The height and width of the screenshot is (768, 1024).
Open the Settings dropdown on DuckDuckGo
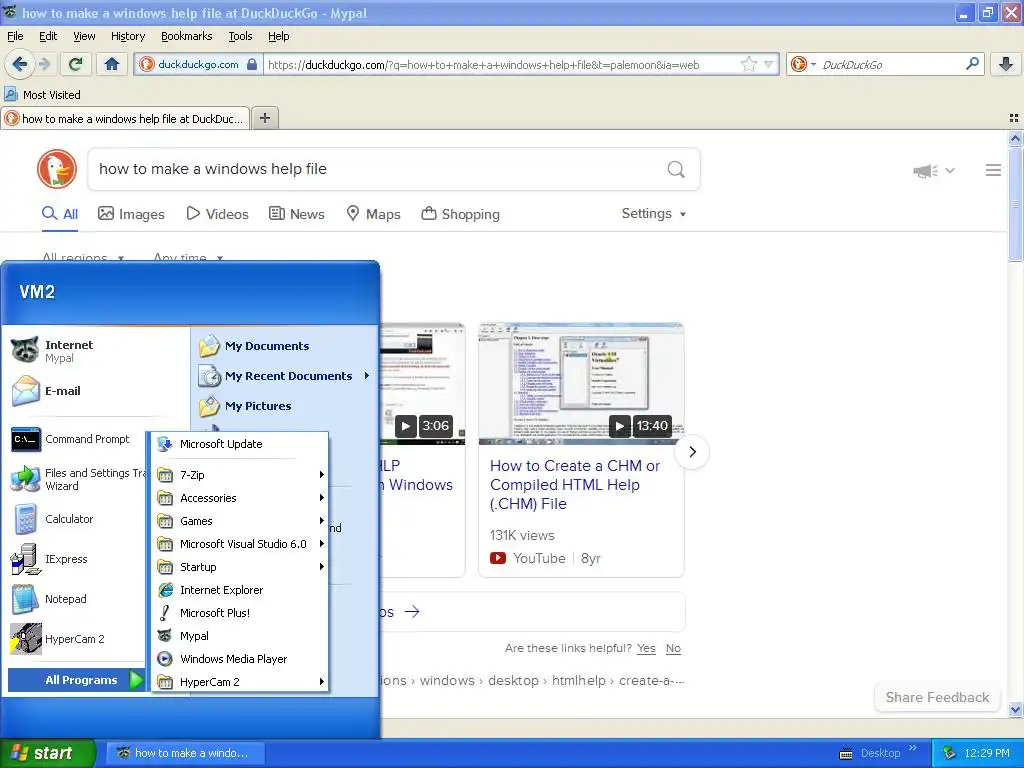(654, 214)
